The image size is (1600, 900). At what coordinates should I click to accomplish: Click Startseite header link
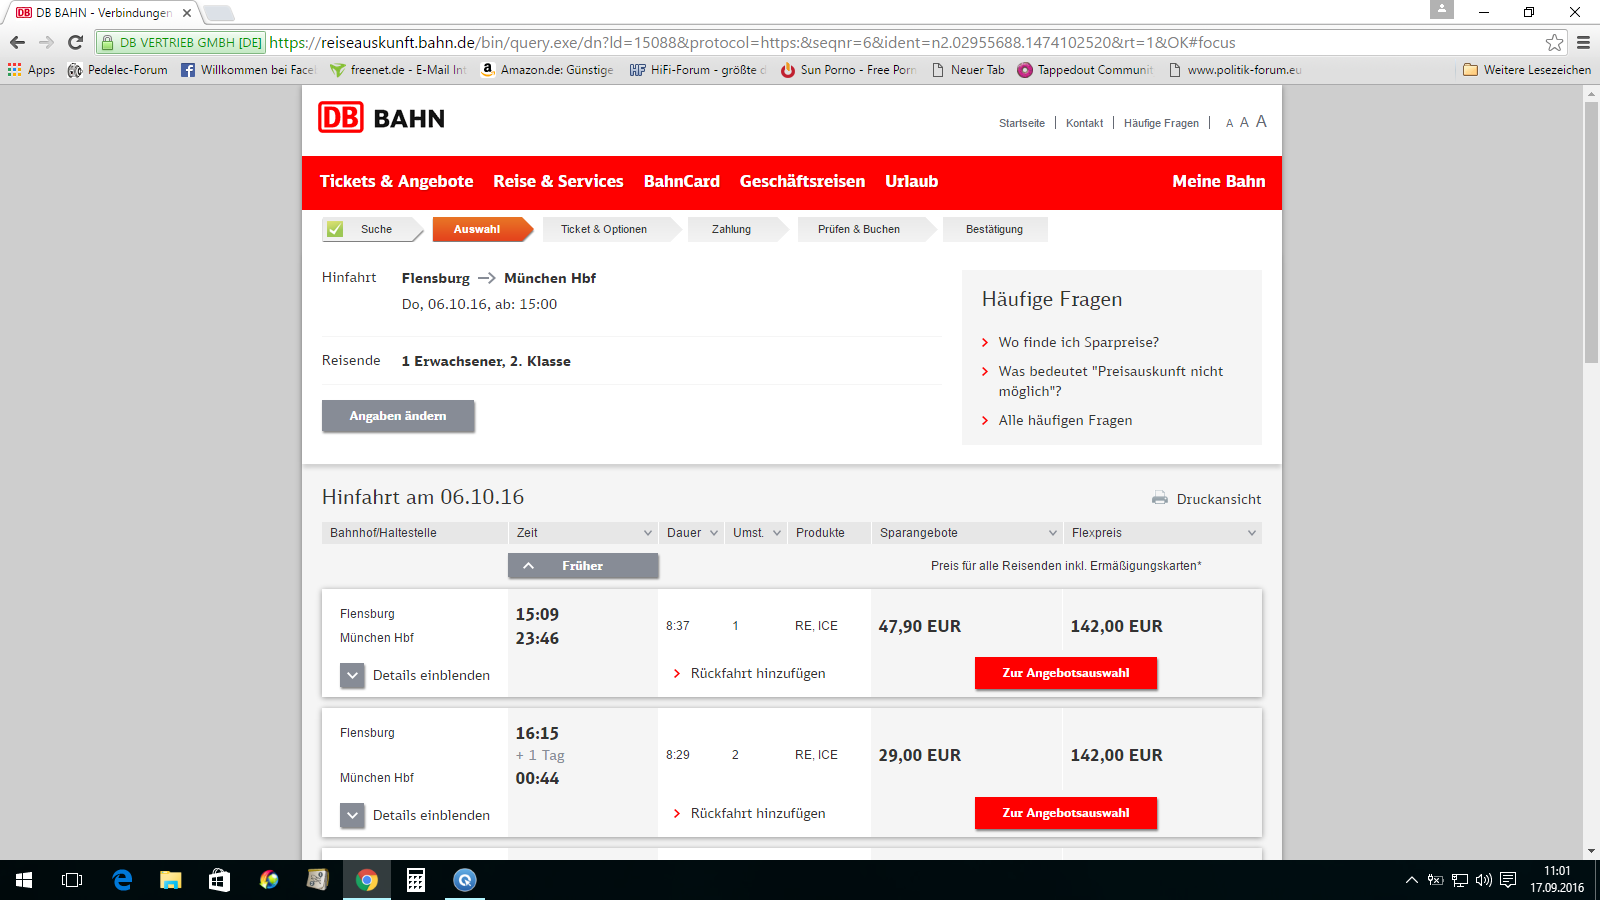pos(1022,124)
